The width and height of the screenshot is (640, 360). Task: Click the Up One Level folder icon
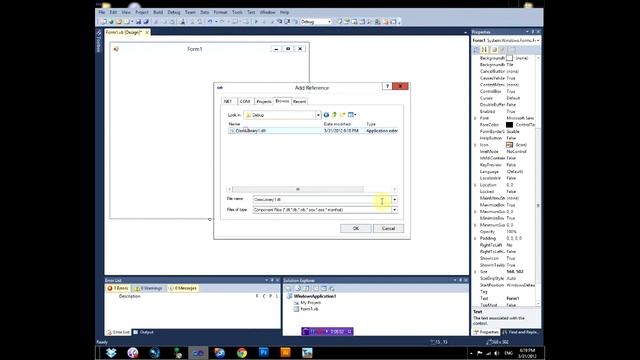pyautogui.click(x=334, y=115)
